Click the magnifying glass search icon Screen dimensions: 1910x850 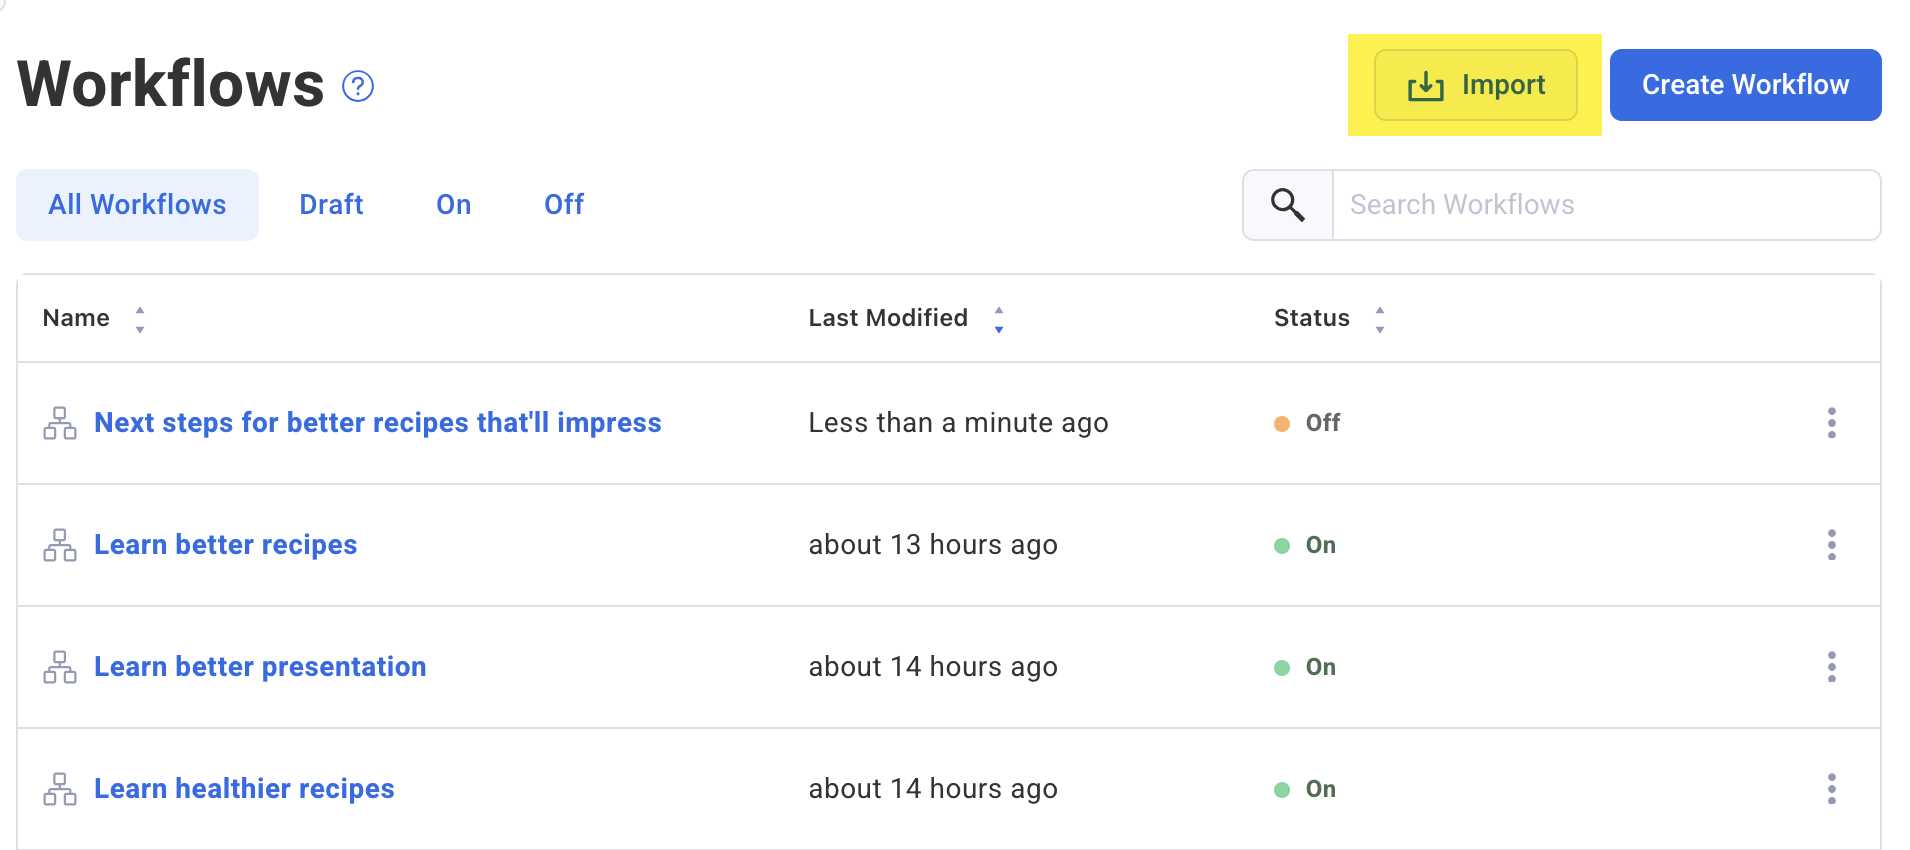[x=1288, y=205]
